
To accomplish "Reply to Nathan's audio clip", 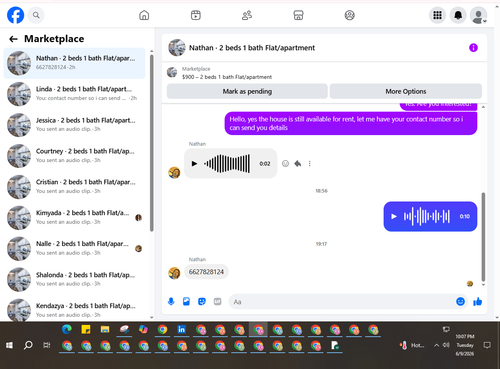I will coord(298,164).
